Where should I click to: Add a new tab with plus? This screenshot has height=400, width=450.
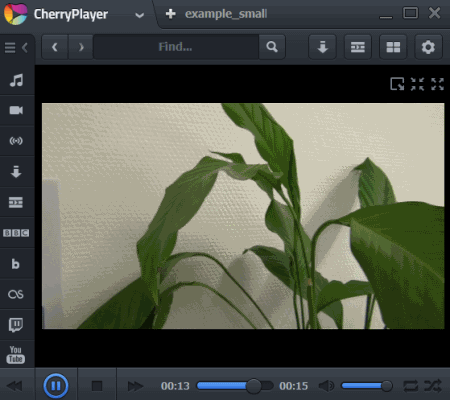171,14
